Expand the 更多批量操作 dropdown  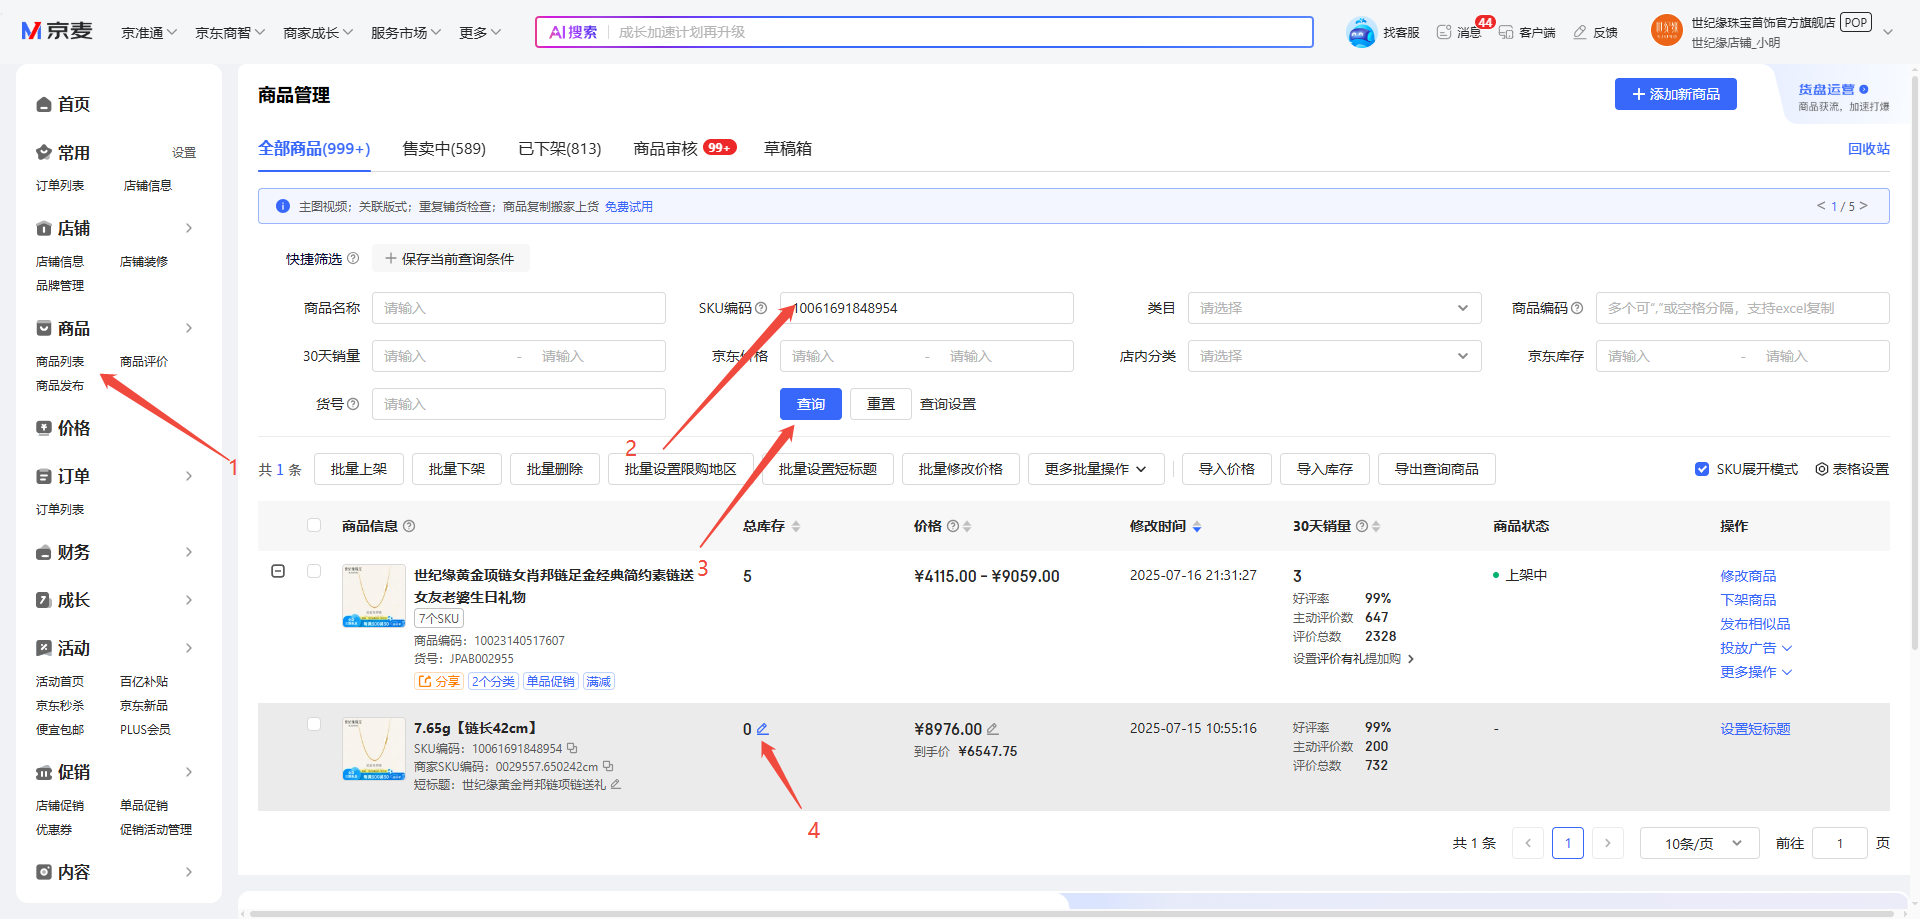[1096, 469]
